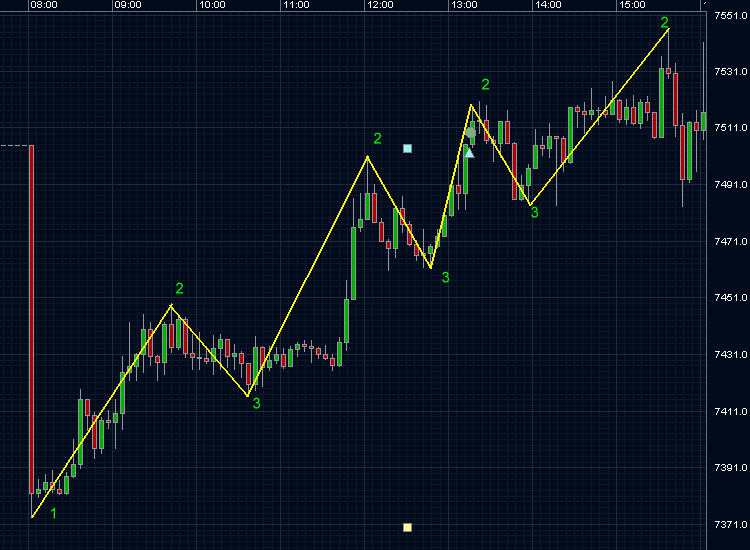Click wave label 3 at the 14:00 low
Image resolution: width=750 pixels, height=550 pixels.
(535, 213)
